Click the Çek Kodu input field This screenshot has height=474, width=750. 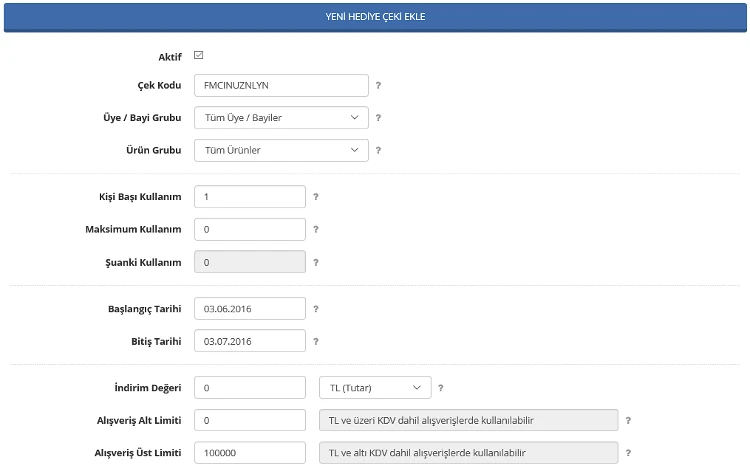[281, 86]
